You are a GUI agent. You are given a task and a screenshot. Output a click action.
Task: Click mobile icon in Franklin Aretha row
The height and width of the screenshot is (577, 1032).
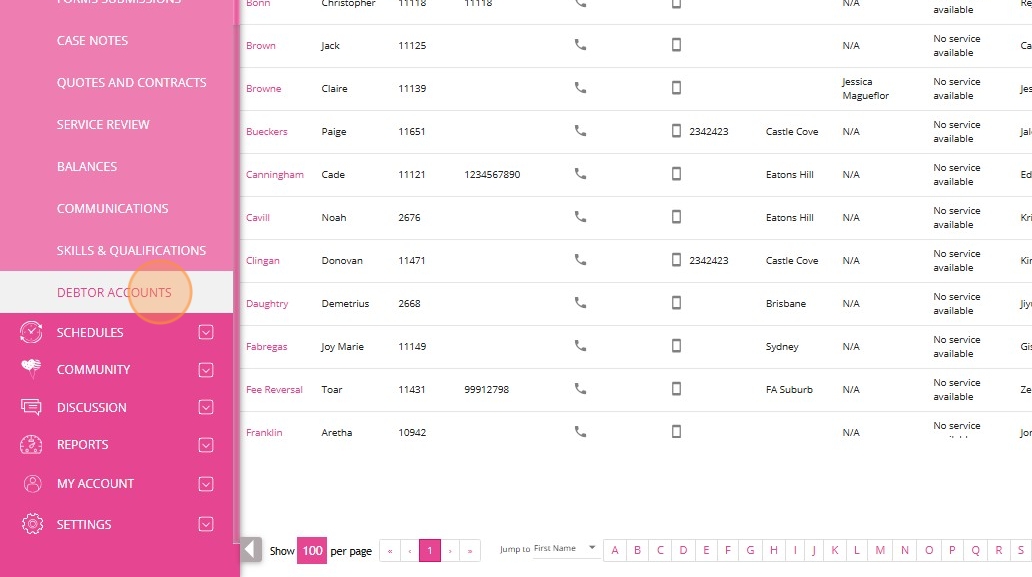tap(676, 432)
